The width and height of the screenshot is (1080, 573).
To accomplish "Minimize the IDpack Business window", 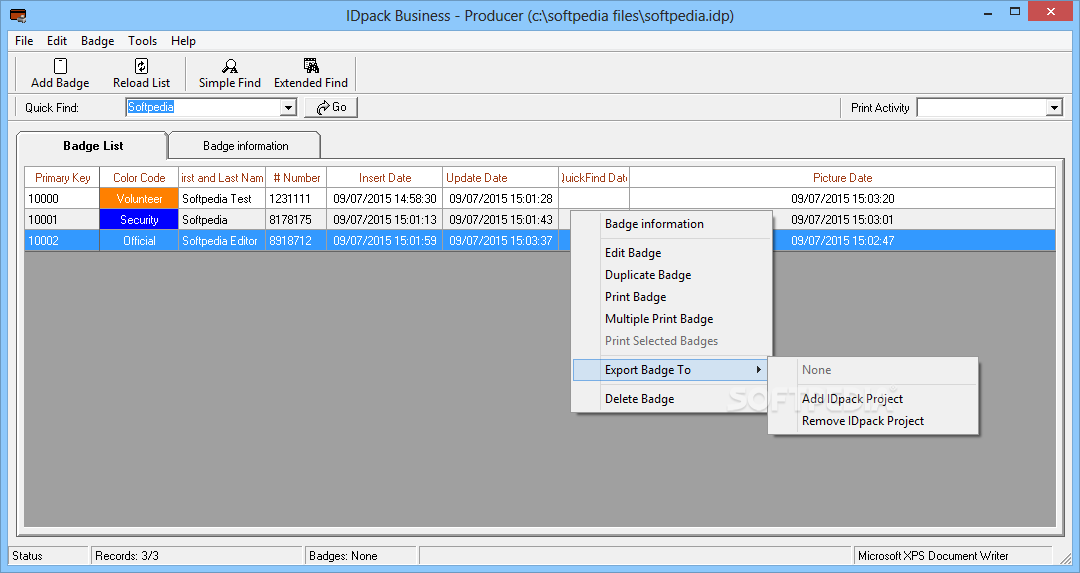I will point(988,12).
